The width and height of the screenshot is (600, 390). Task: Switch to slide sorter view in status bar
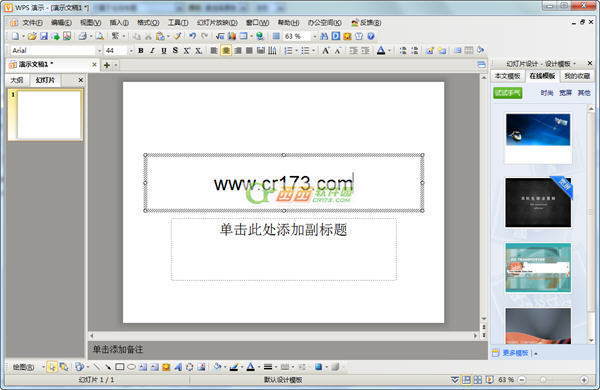pos(478,380)
